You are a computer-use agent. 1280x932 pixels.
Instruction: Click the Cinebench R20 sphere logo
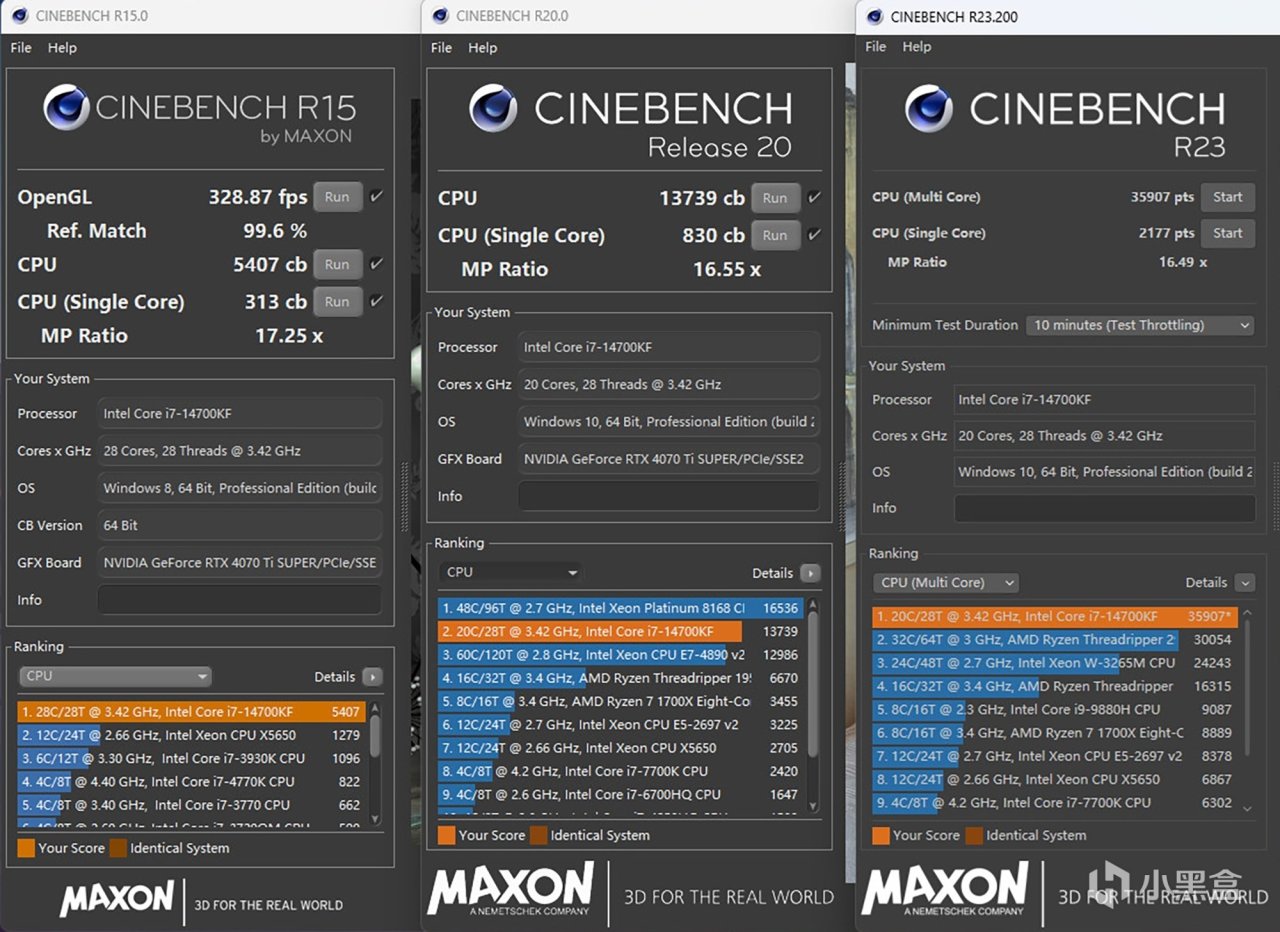tap(493, 108)
